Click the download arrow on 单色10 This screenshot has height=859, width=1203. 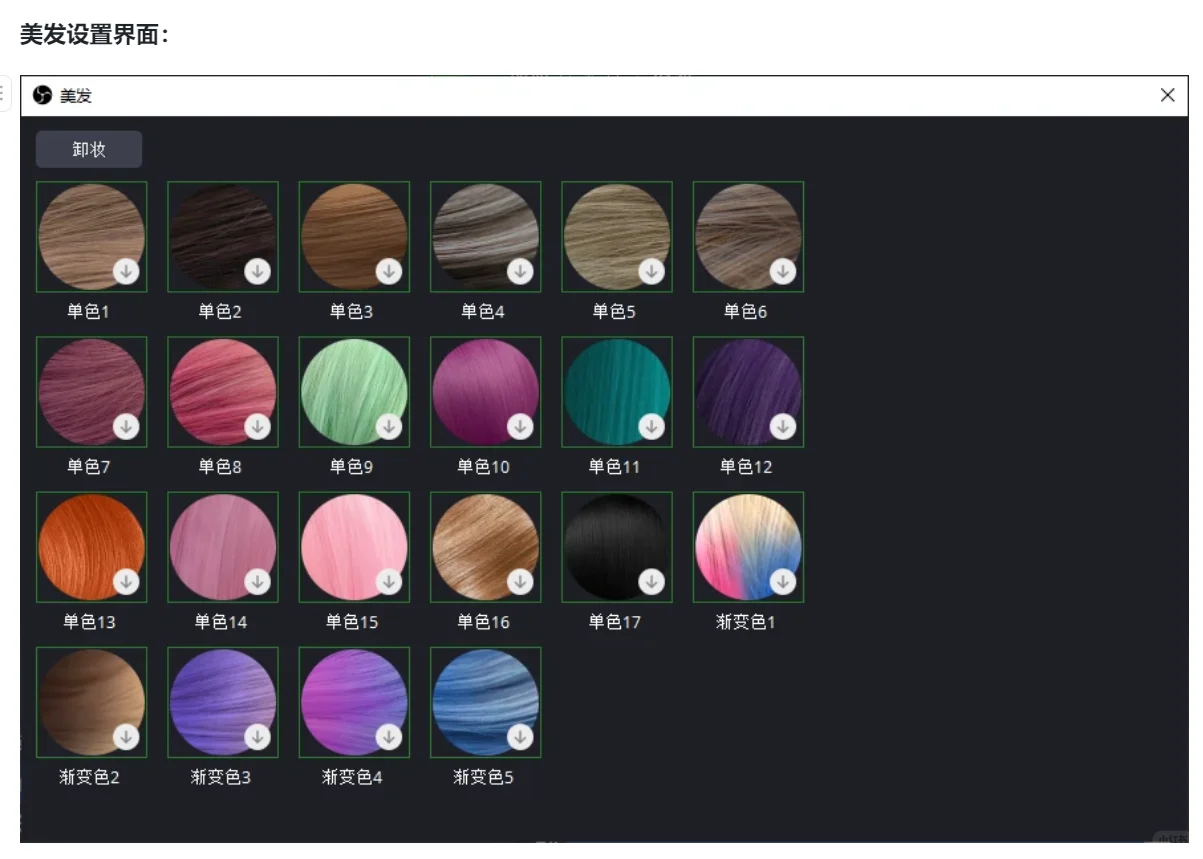pyautogui.click(x=520, y=426)
